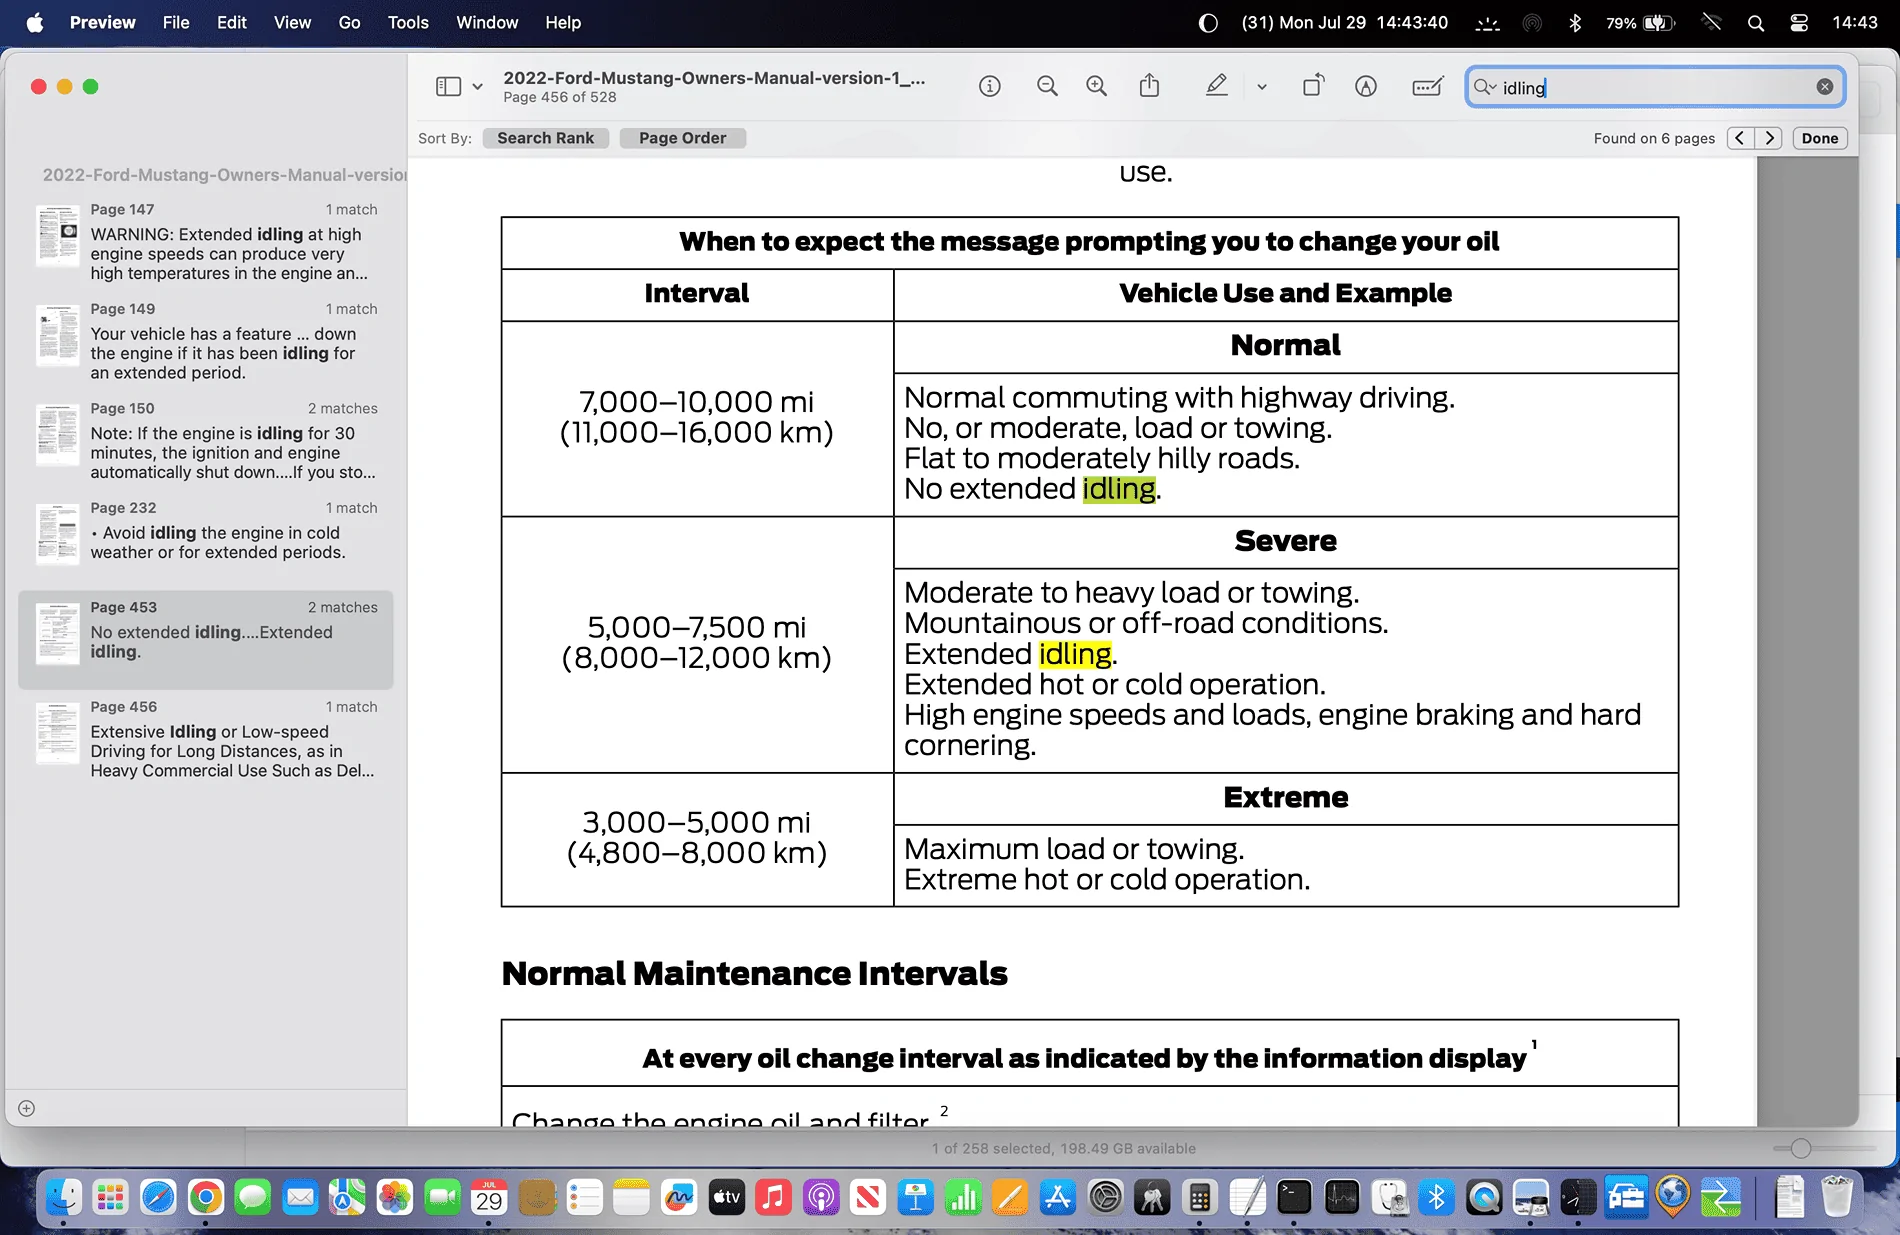This screenshot has height=1235, width=1900.
Task: Open the Preview application menu
Action: [x=103, y=23]
